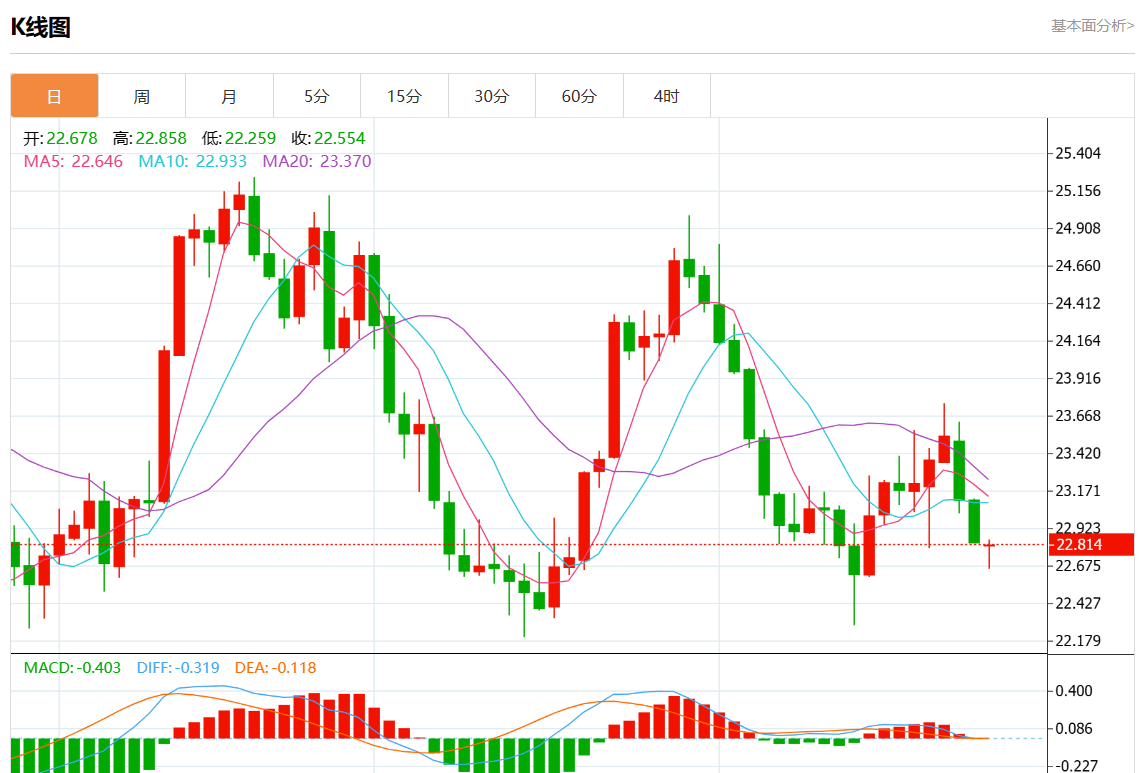Click the 23.916 price axis label

click(1078, 378)
